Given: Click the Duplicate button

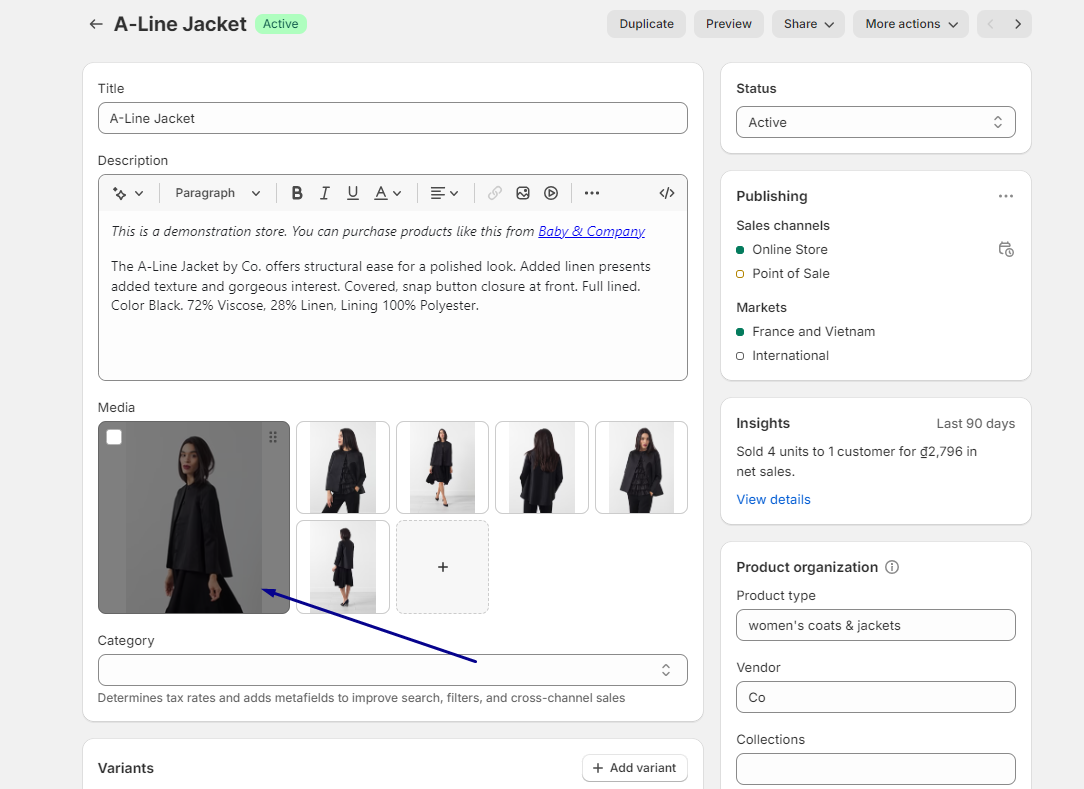Looking at the screenshot, I should pyautogui.click(x=646, y=24).
